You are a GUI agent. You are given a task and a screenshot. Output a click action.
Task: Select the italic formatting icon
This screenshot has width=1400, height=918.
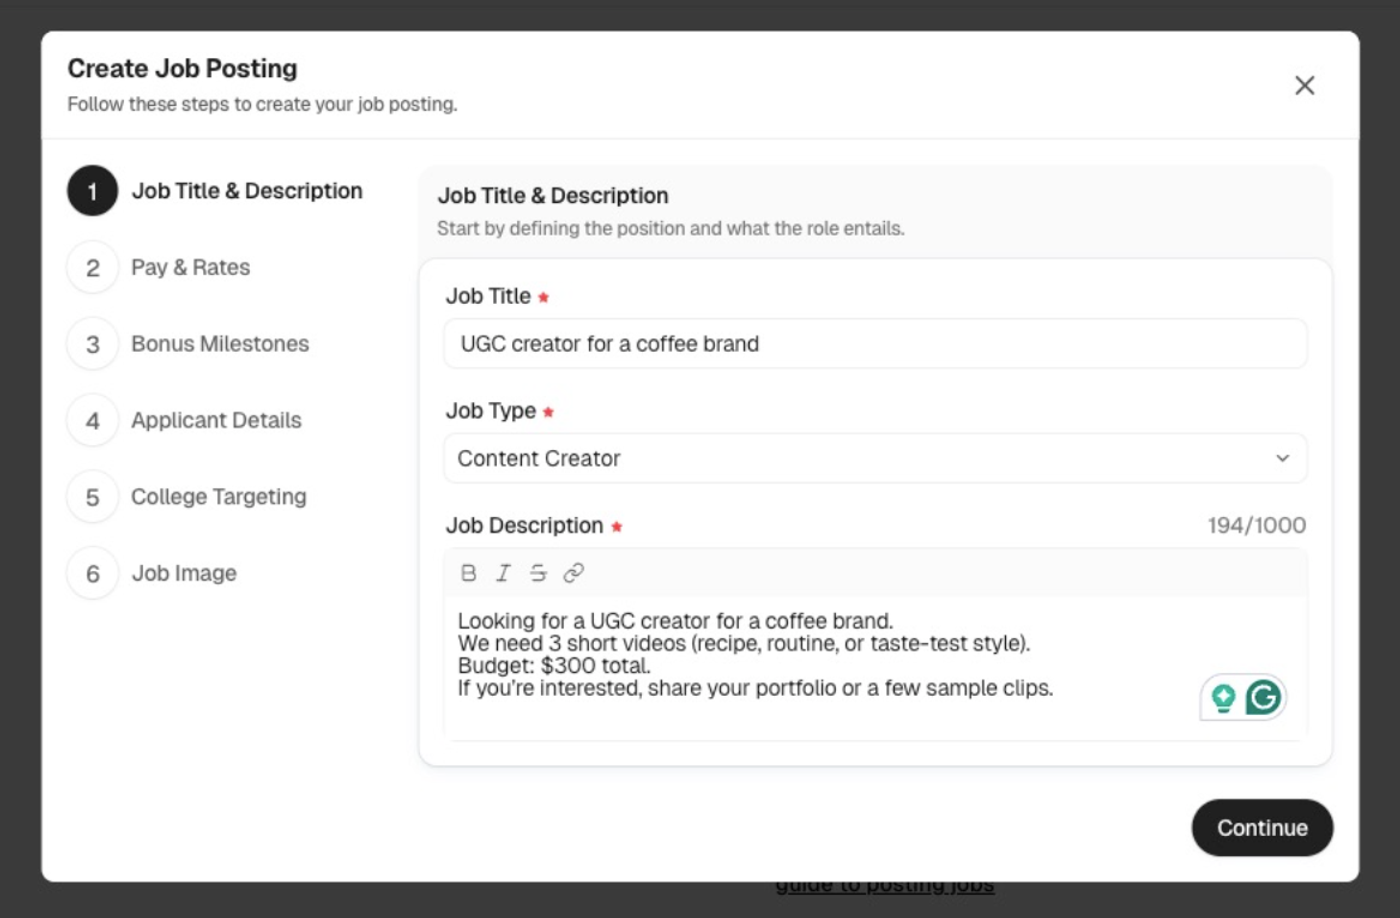click(x=502, y=572)
